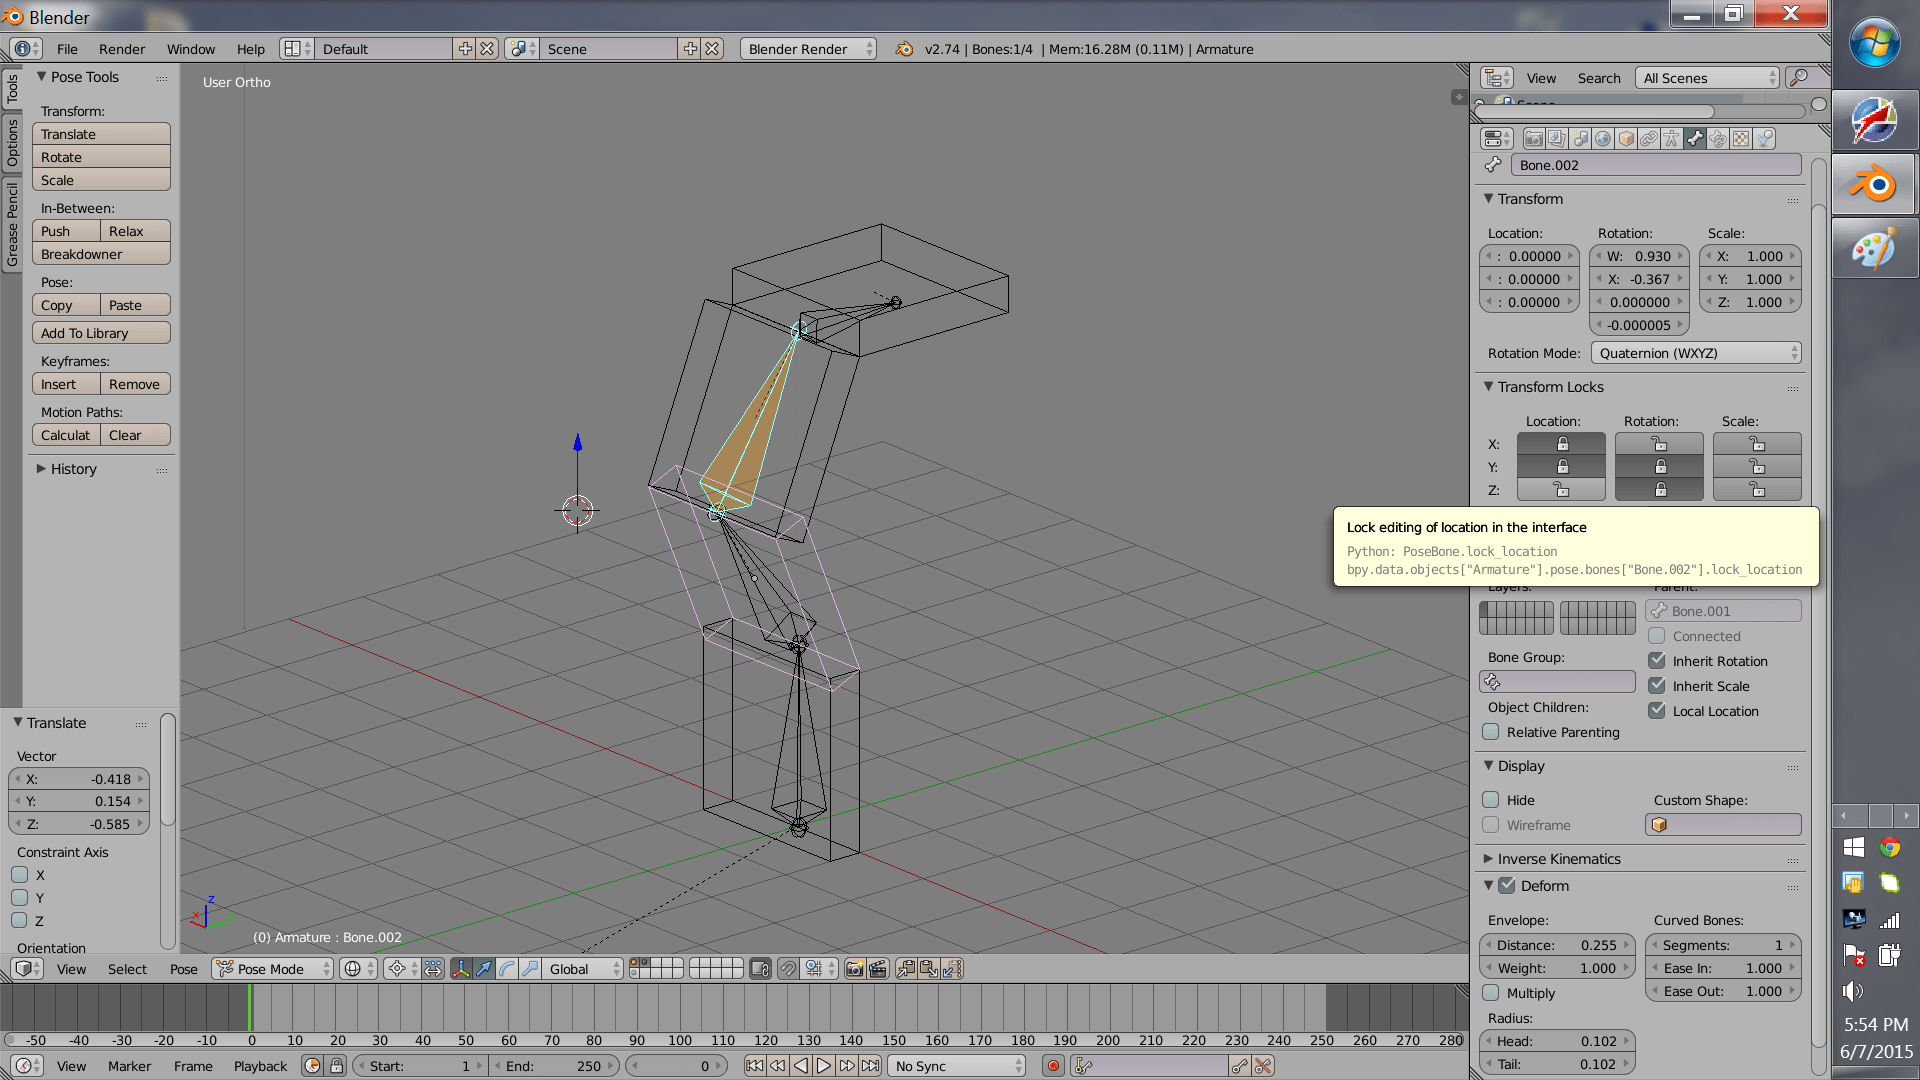Select the Object properties tab
This screenshot has height=1080, width=1920.
pyautogui.click(x=1625, y=138)
